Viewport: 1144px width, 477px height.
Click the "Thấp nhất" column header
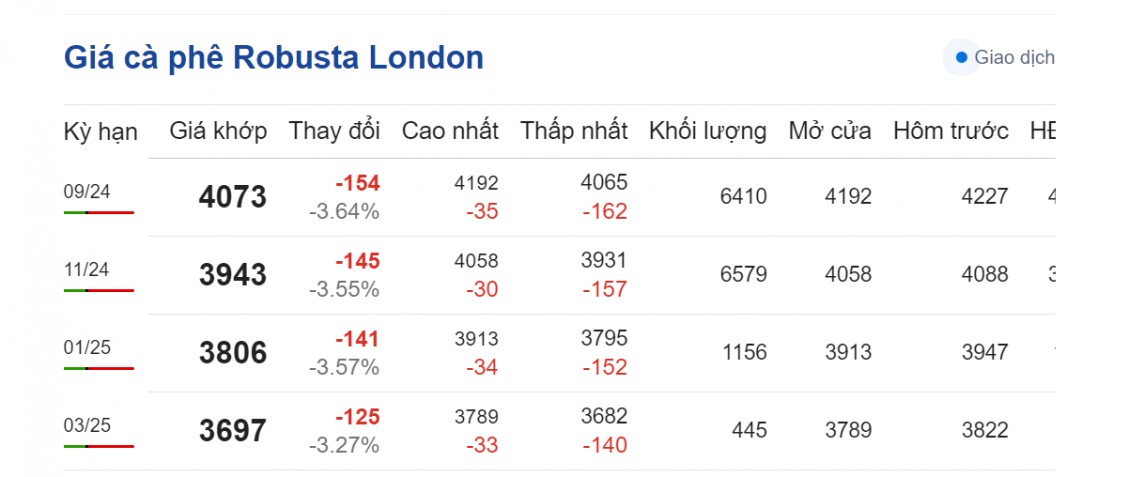574,131
